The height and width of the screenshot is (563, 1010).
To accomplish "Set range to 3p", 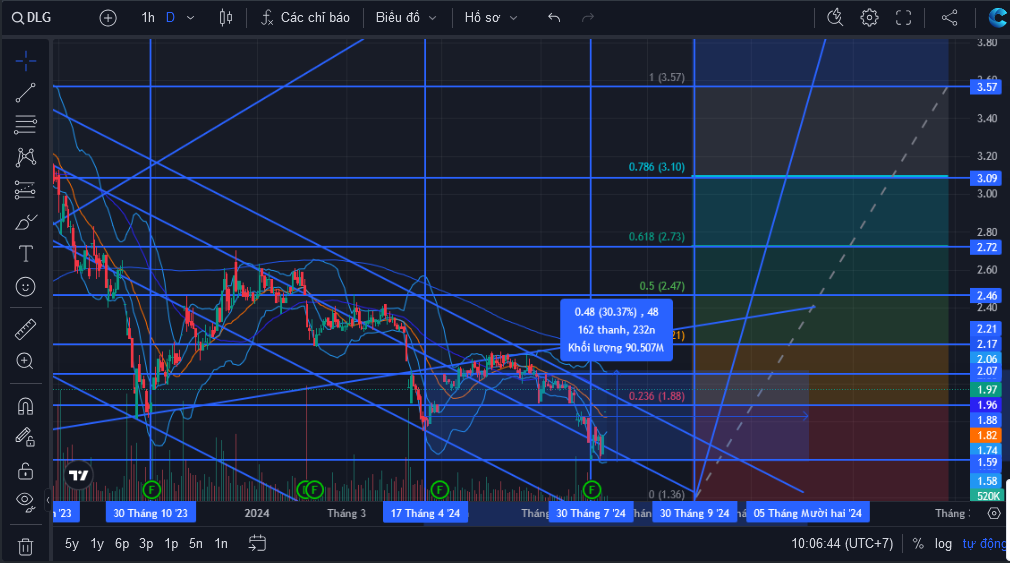I will [146, 544].
